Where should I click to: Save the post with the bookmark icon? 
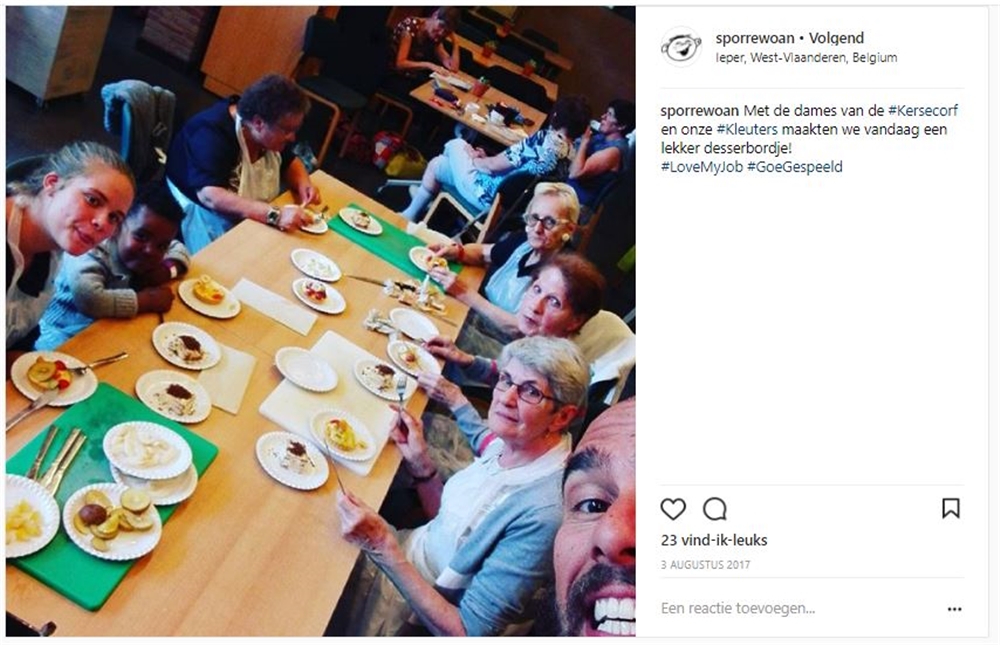[950, 508]
